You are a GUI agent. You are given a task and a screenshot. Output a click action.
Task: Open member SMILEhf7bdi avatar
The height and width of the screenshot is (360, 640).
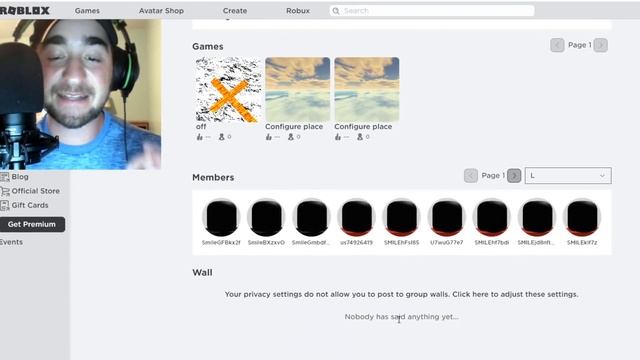pyautogui.click(x=492, y=218)
